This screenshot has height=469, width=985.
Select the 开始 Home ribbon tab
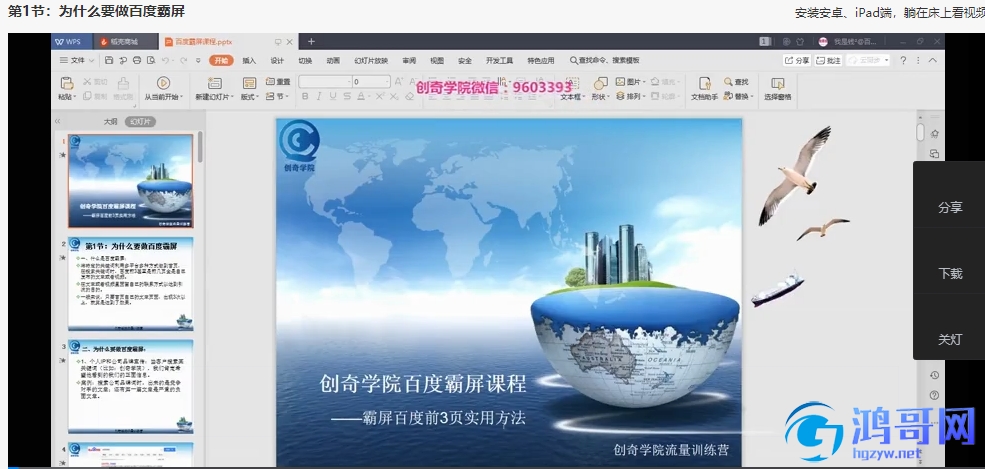coord(221,60)
